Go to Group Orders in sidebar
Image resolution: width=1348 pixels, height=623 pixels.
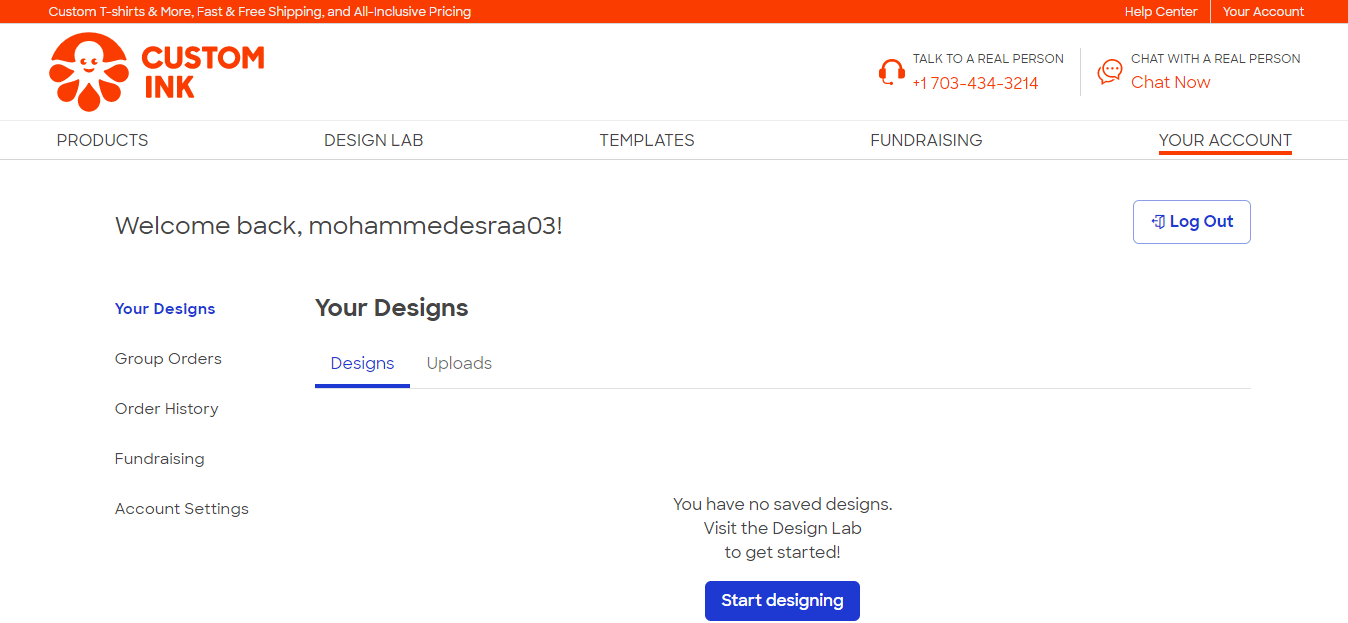click(168, 359)
